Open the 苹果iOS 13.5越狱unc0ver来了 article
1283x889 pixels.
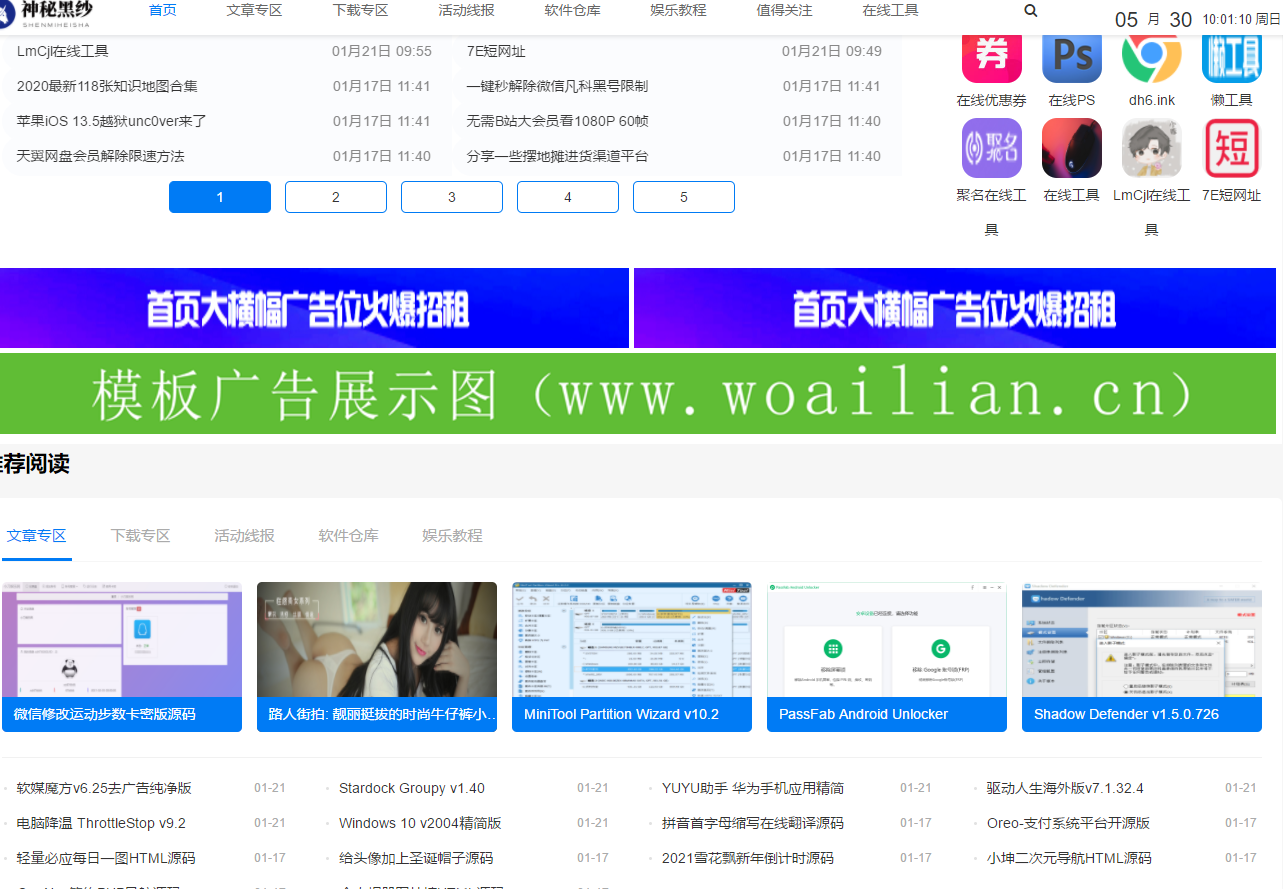pos(112,121)
